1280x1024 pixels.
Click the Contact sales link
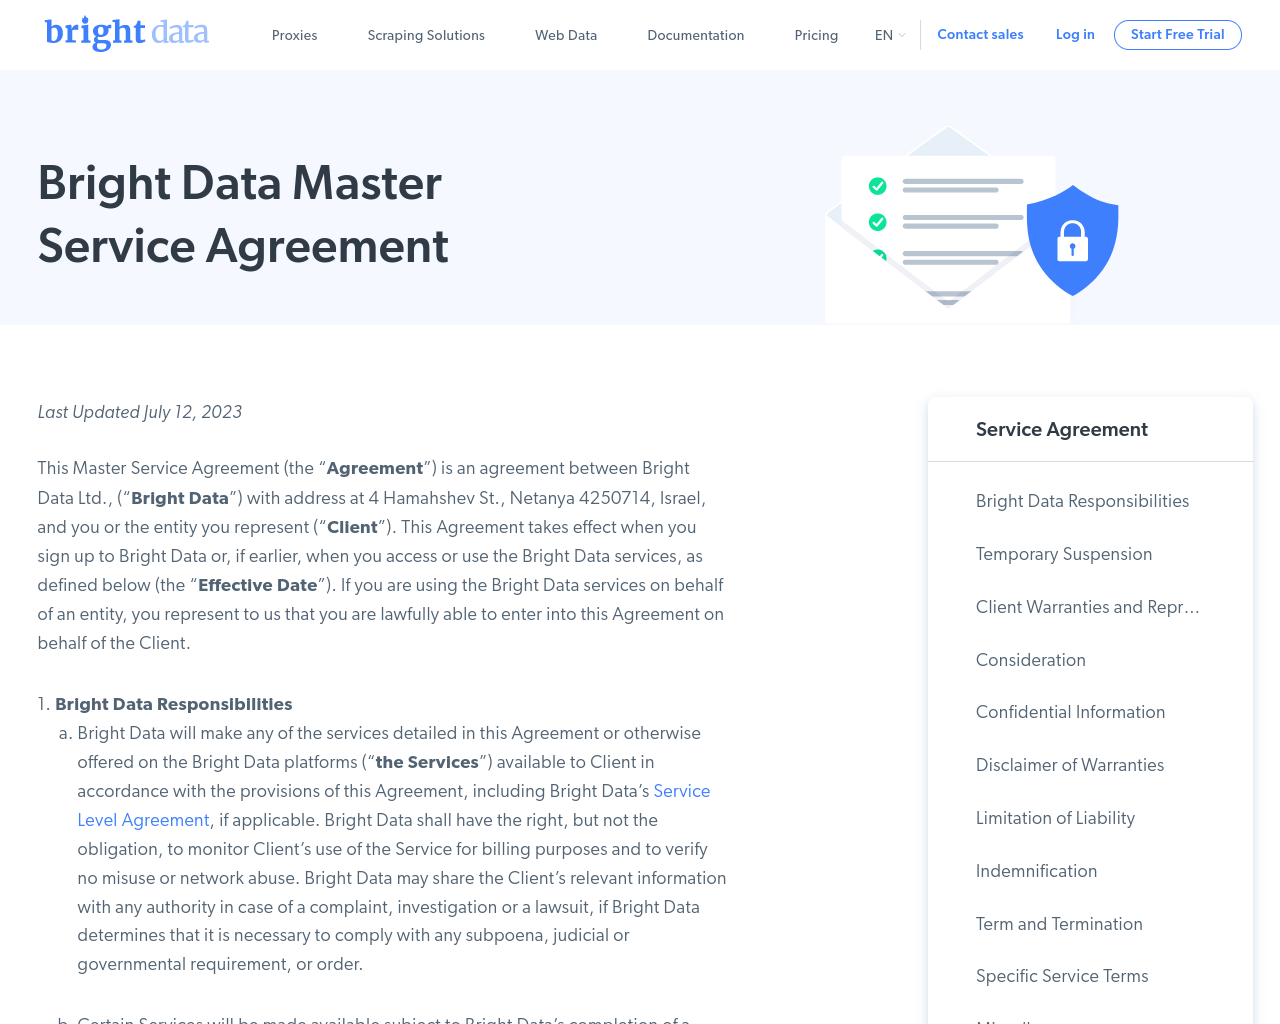pyautogui.click(x=980, y=34)
